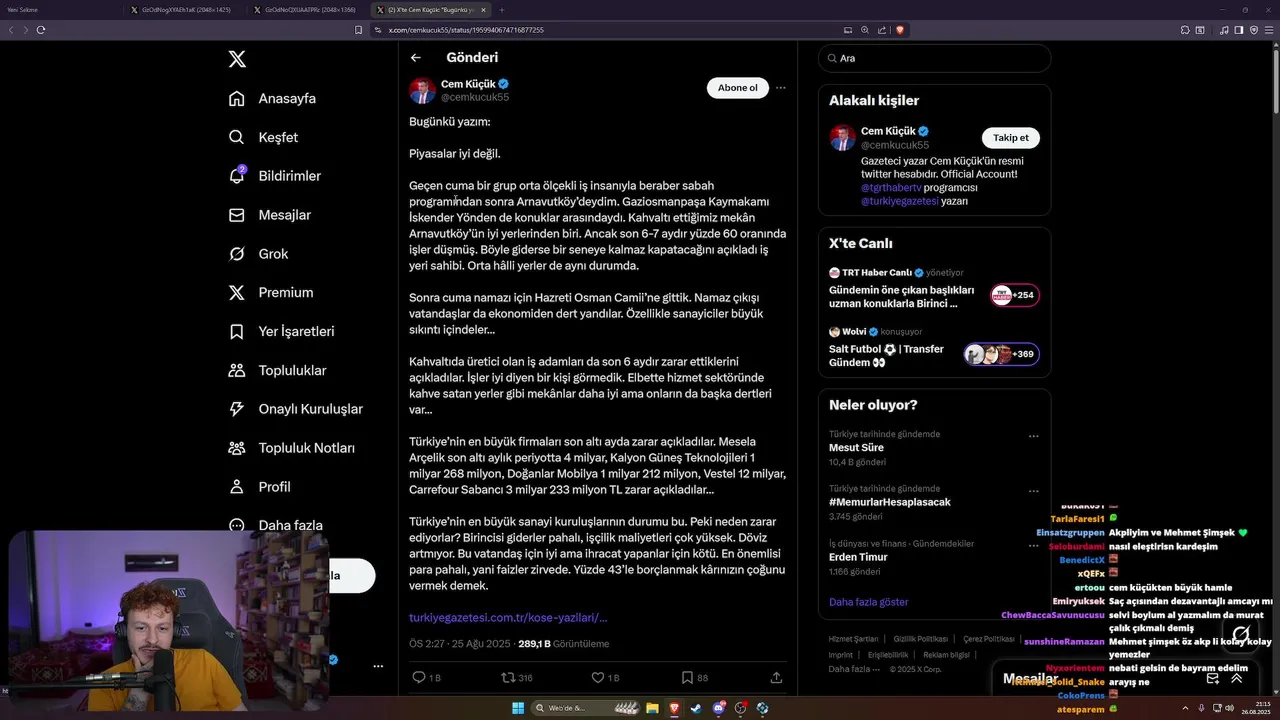Open the Windows Start menu
This screenshot has width=1280, height=720.
pyautogui.click(x=518, y=708)
